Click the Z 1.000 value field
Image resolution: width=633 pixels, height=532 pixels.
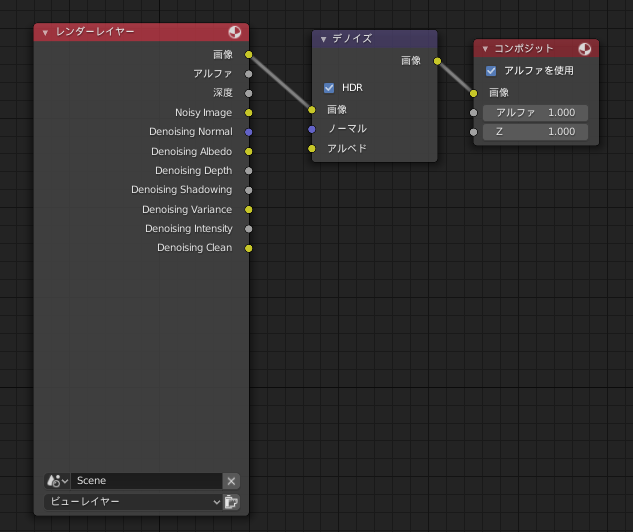(535, 132)
